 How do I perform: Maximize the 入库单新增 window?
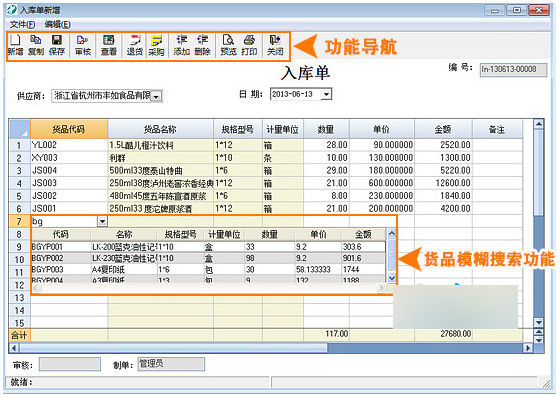click(516, 10)
